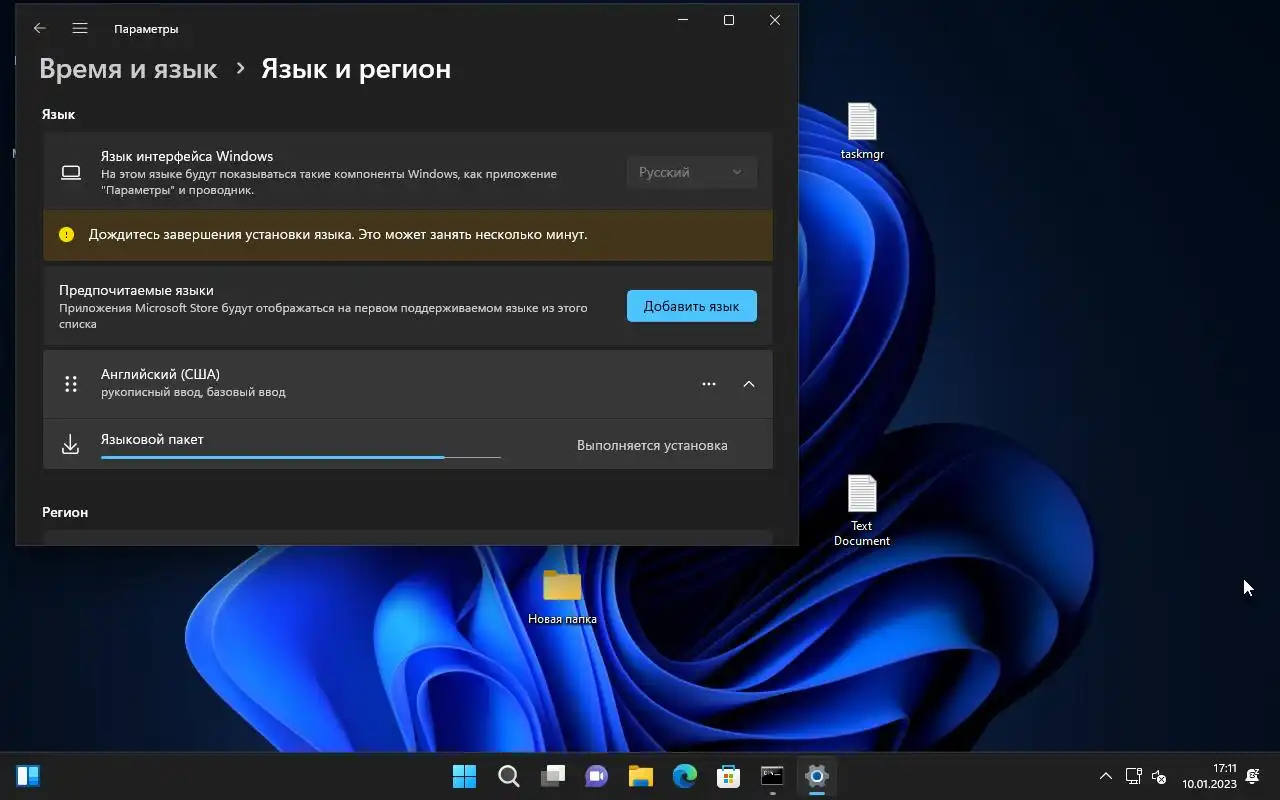Viewport: 1280px width, 800px height.
Task: Open taskbar Search
Action: (x=508, y=776)
